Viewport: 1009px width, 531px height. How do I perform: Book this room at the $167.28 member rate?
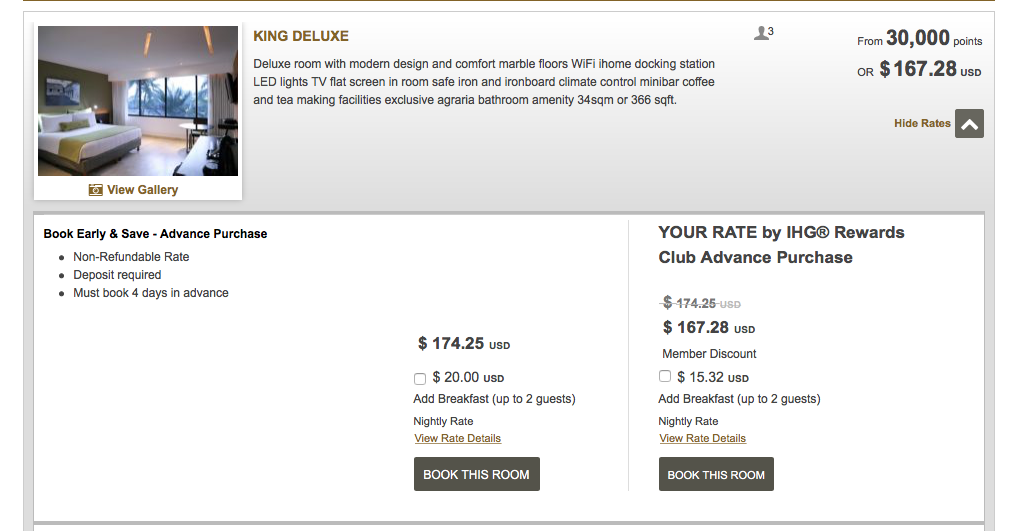(x=716, y=474)
